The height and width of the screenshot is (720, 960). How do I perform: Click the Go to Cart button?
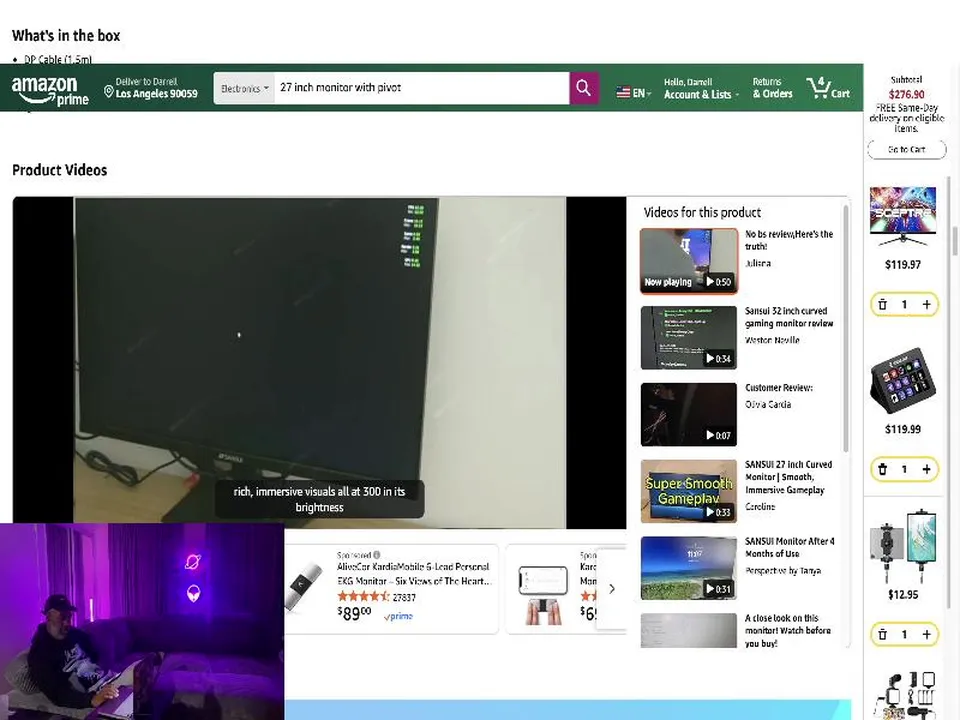click(x=906, y=149)
